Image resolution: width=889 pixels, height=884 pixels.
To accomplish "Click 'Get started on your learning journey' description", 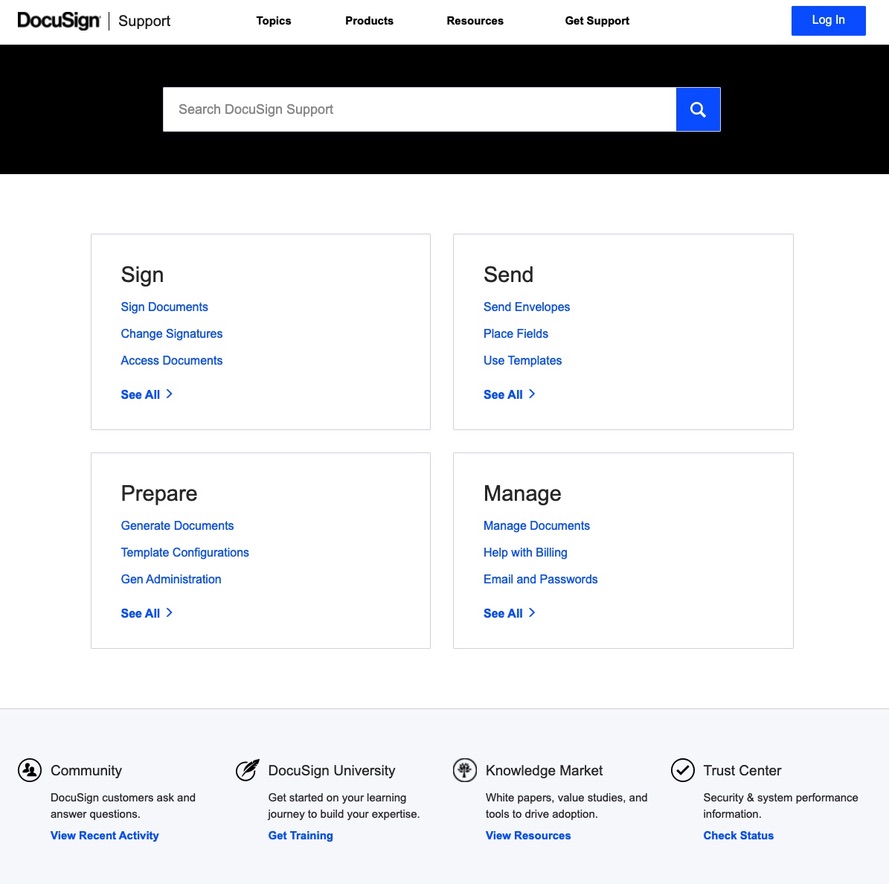I will (x=344, y=805).
